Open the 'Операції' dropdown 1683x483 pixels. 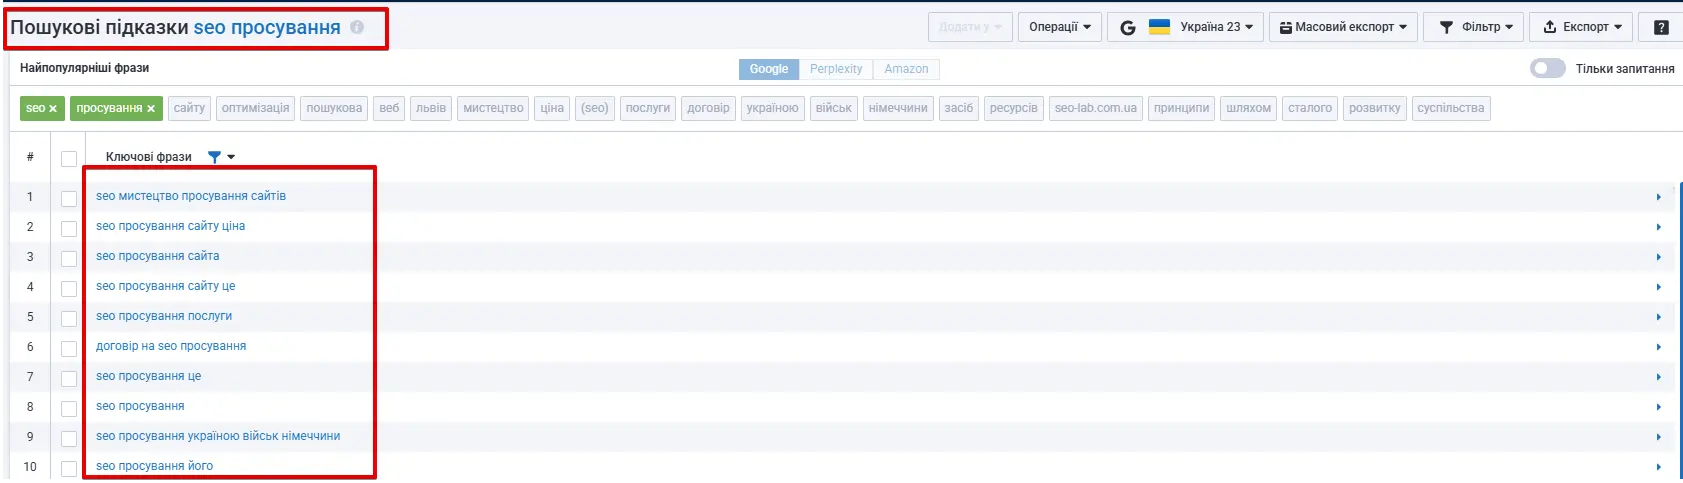(x=1060, y=27)
